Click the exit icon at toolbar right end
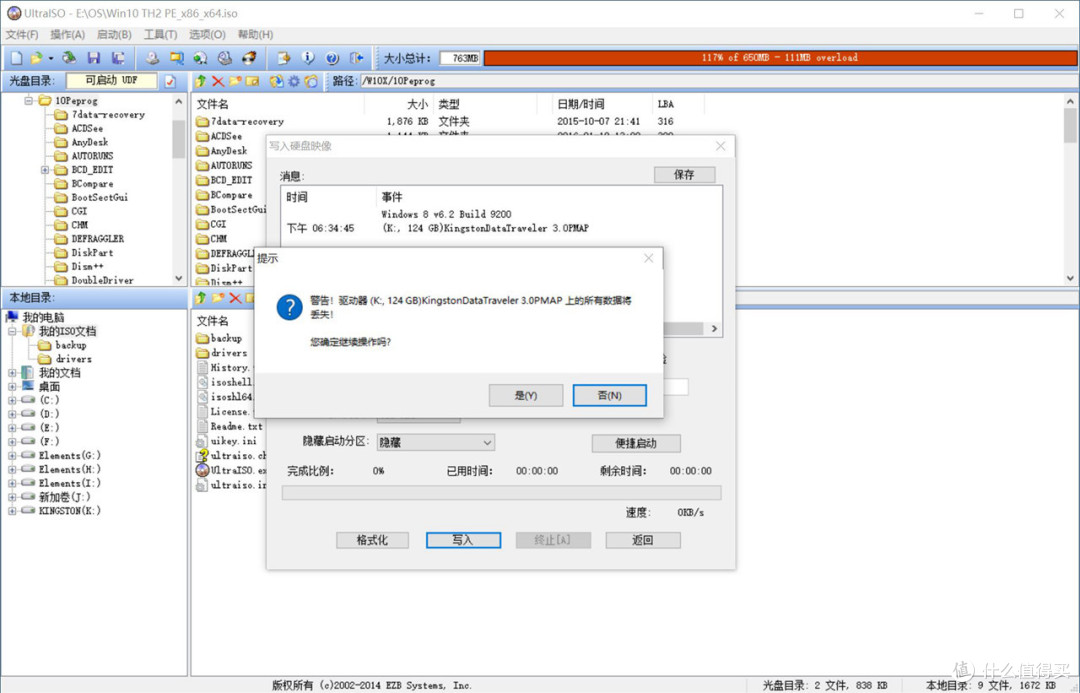 356,57
